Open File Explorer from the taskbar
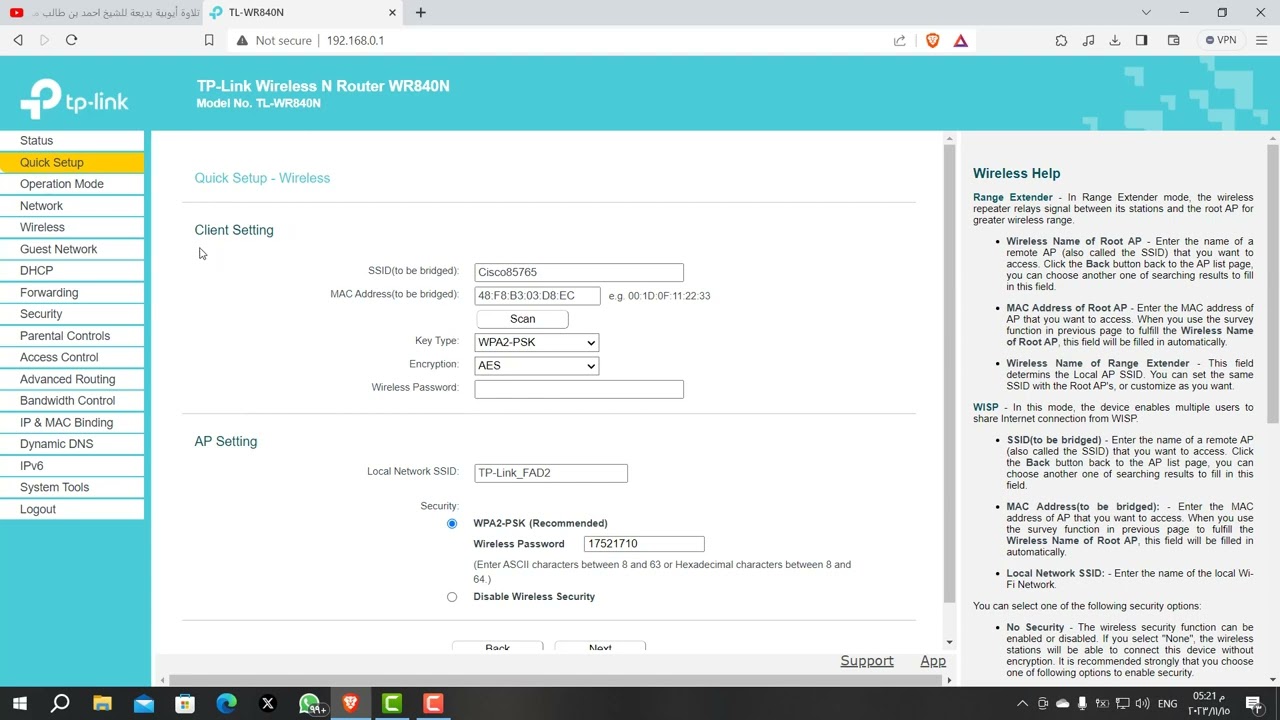 [102, 704]
